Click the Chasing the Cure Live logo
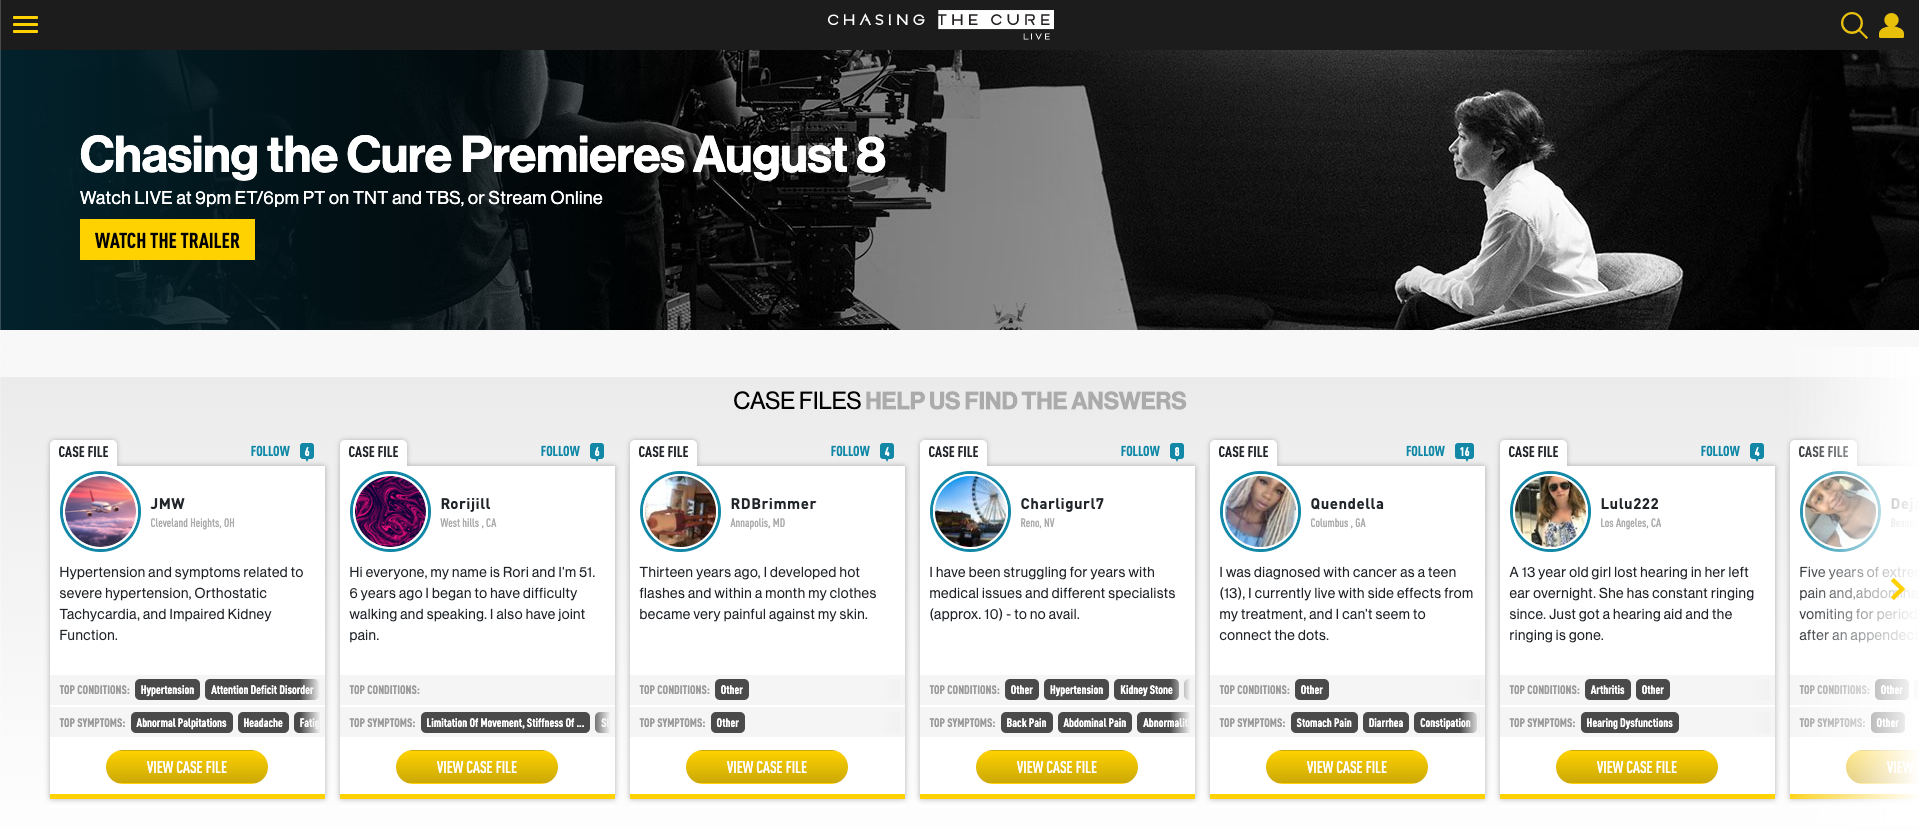The width and height of the screenshot is (1919, 830). 940,25
